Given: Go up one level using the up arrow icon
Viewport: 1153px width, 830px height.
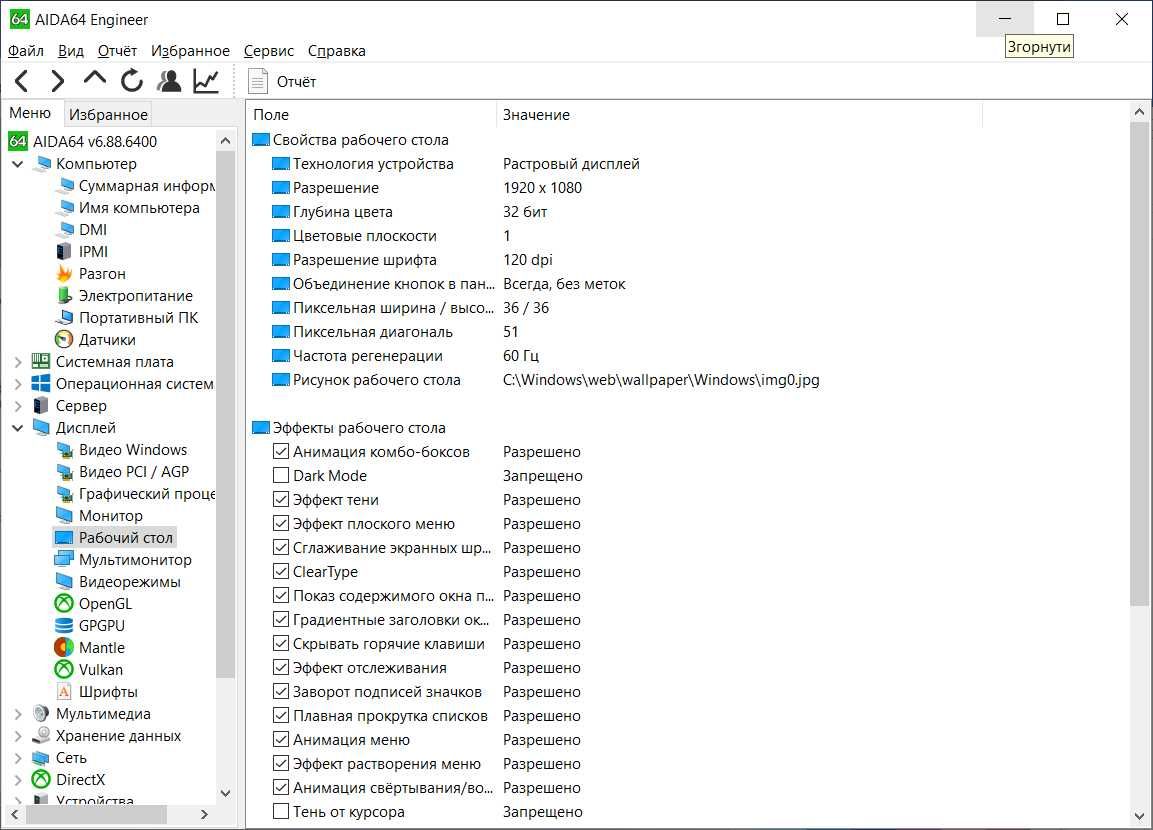Looking at the screenshot, I should click(95, 78).
